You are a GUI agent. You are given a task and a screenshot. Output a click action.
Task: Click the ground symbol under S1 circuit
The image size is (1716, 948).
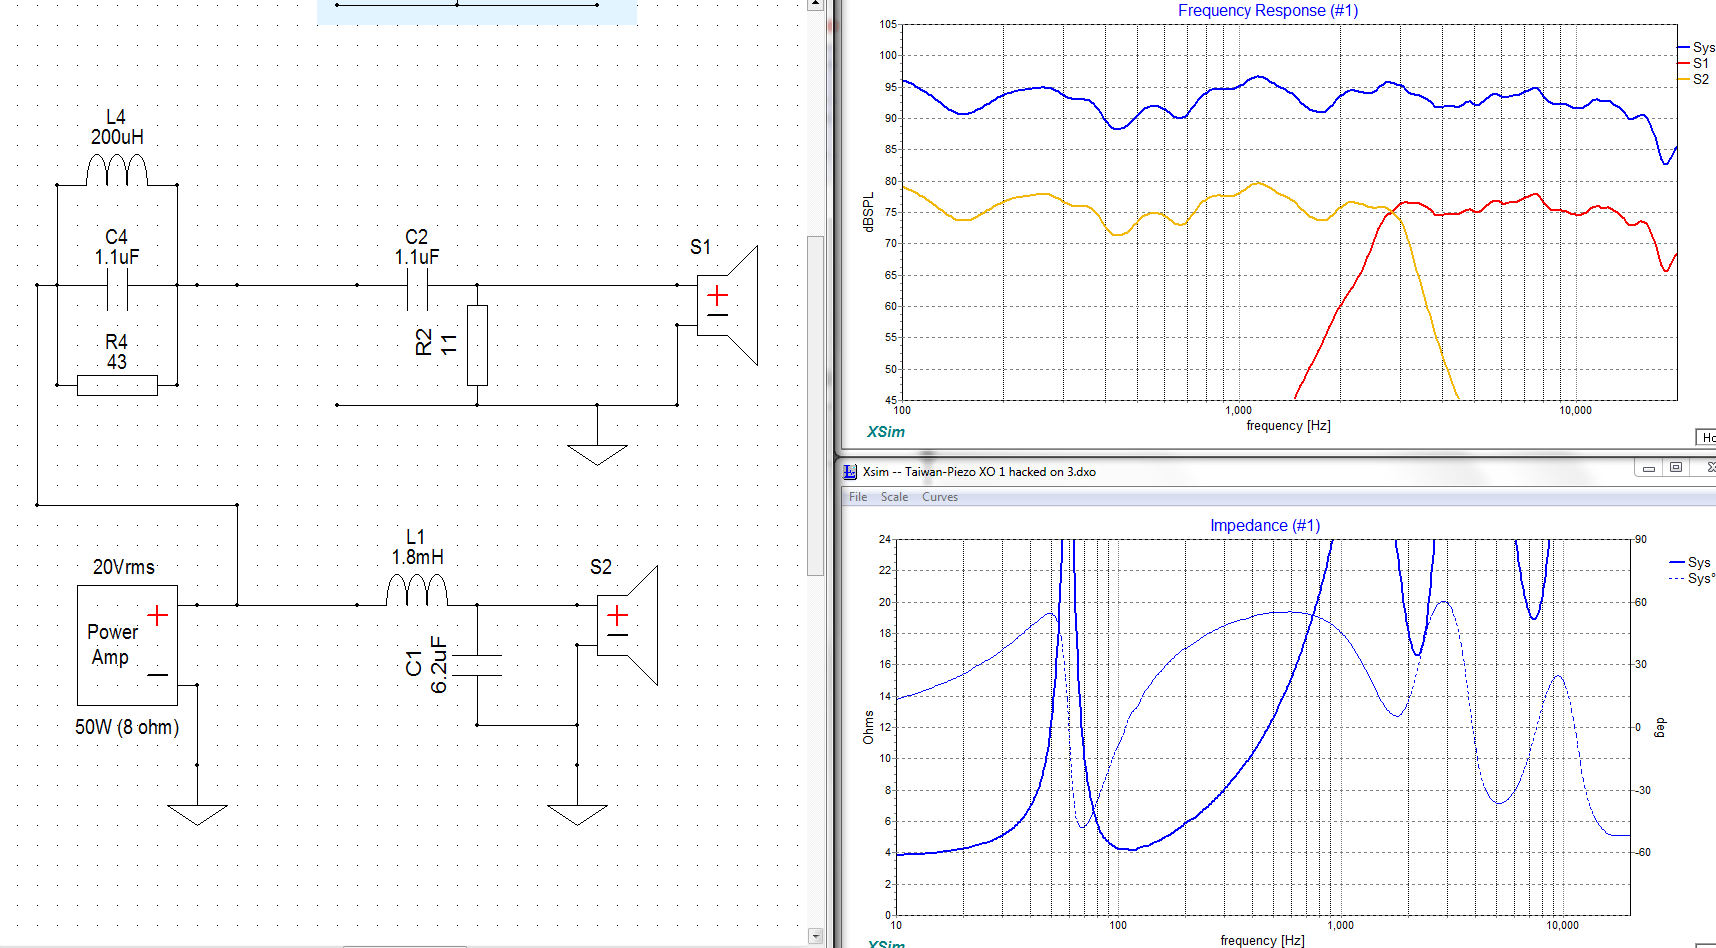597,455
